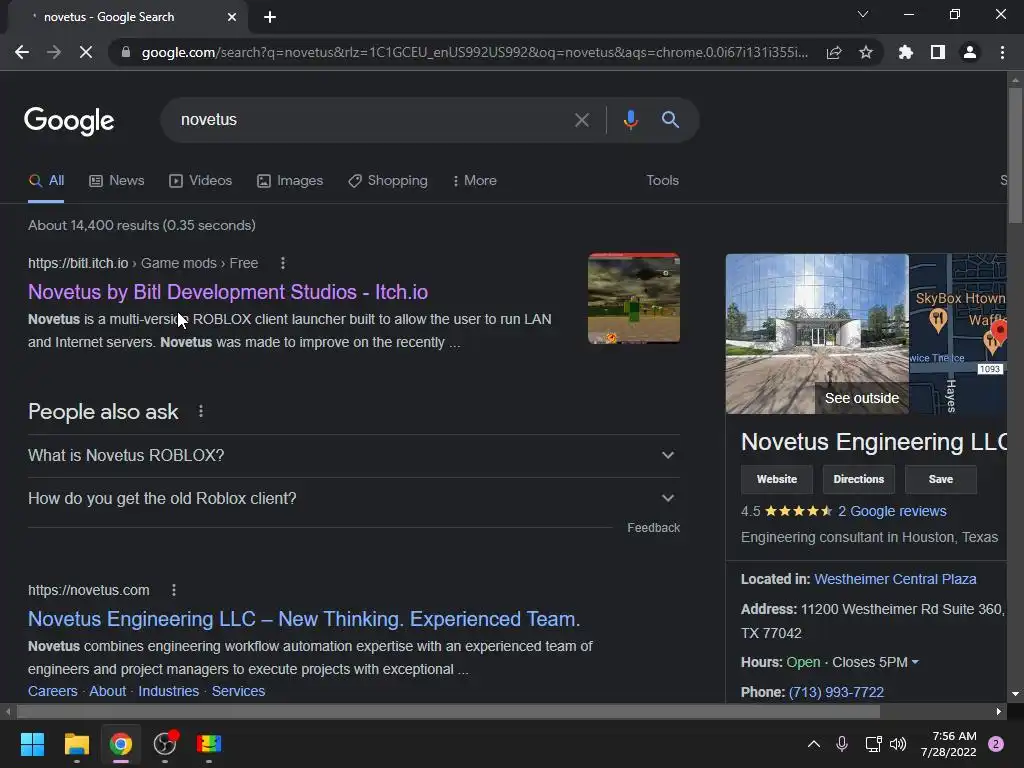Share this page icon
The height and width of the screenshot is (768, 1024).
coord(834,52)
